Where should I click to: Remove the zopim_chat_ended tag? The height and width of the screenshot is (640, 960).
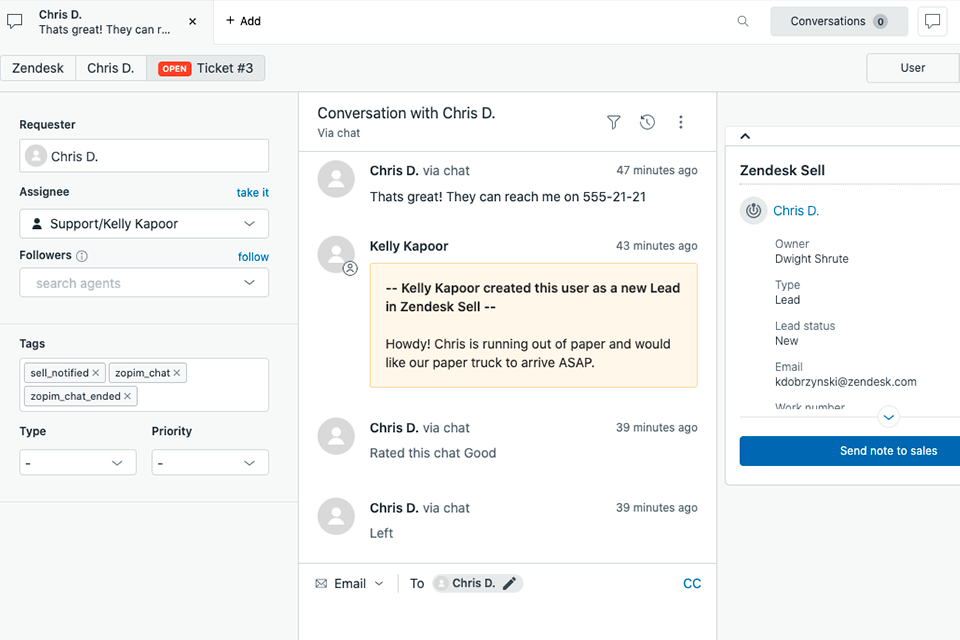point(127,396)
